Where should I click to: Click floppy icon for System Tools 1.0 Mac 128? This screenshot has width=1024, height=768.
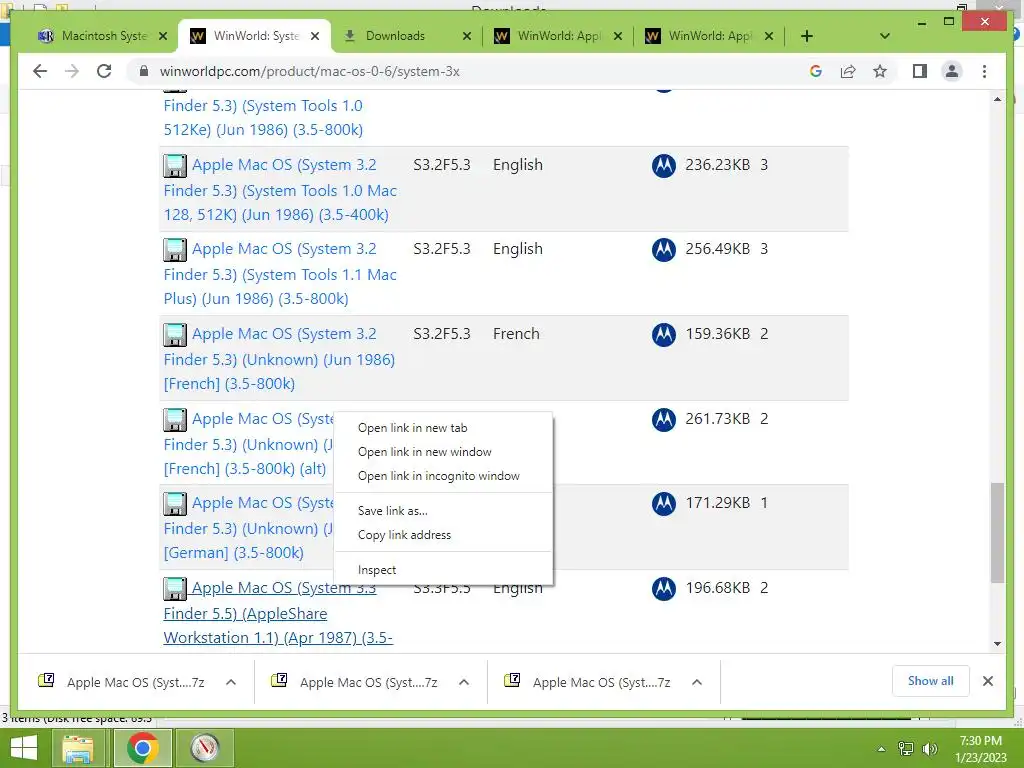(x=174, y=166)
